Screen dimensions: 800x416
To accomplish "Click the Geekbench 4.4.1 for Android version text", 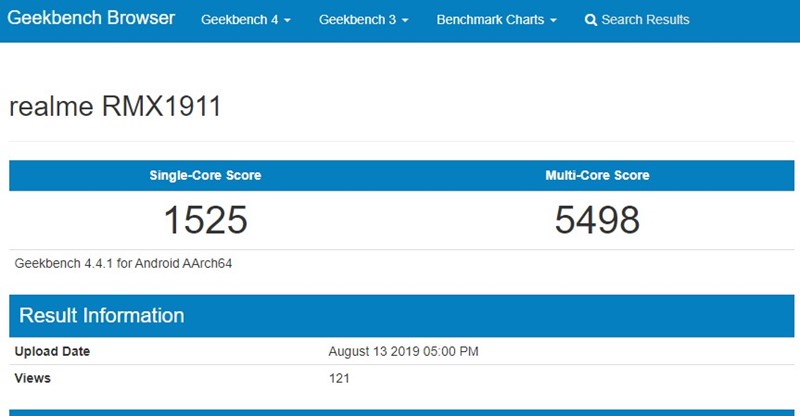I will tap(125, 264).
